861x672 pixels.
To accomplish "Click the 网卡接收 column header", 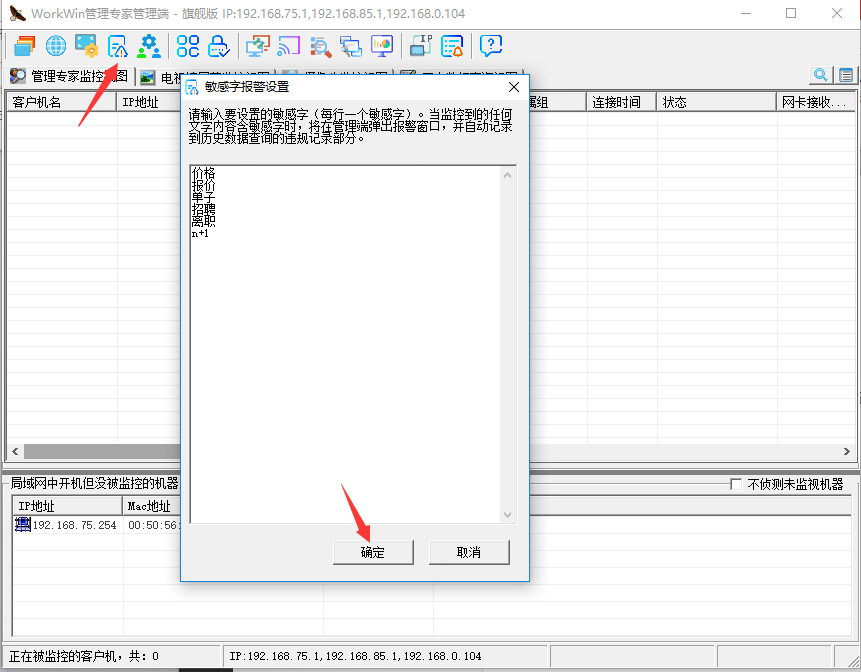I will click(x=815, y=102).
